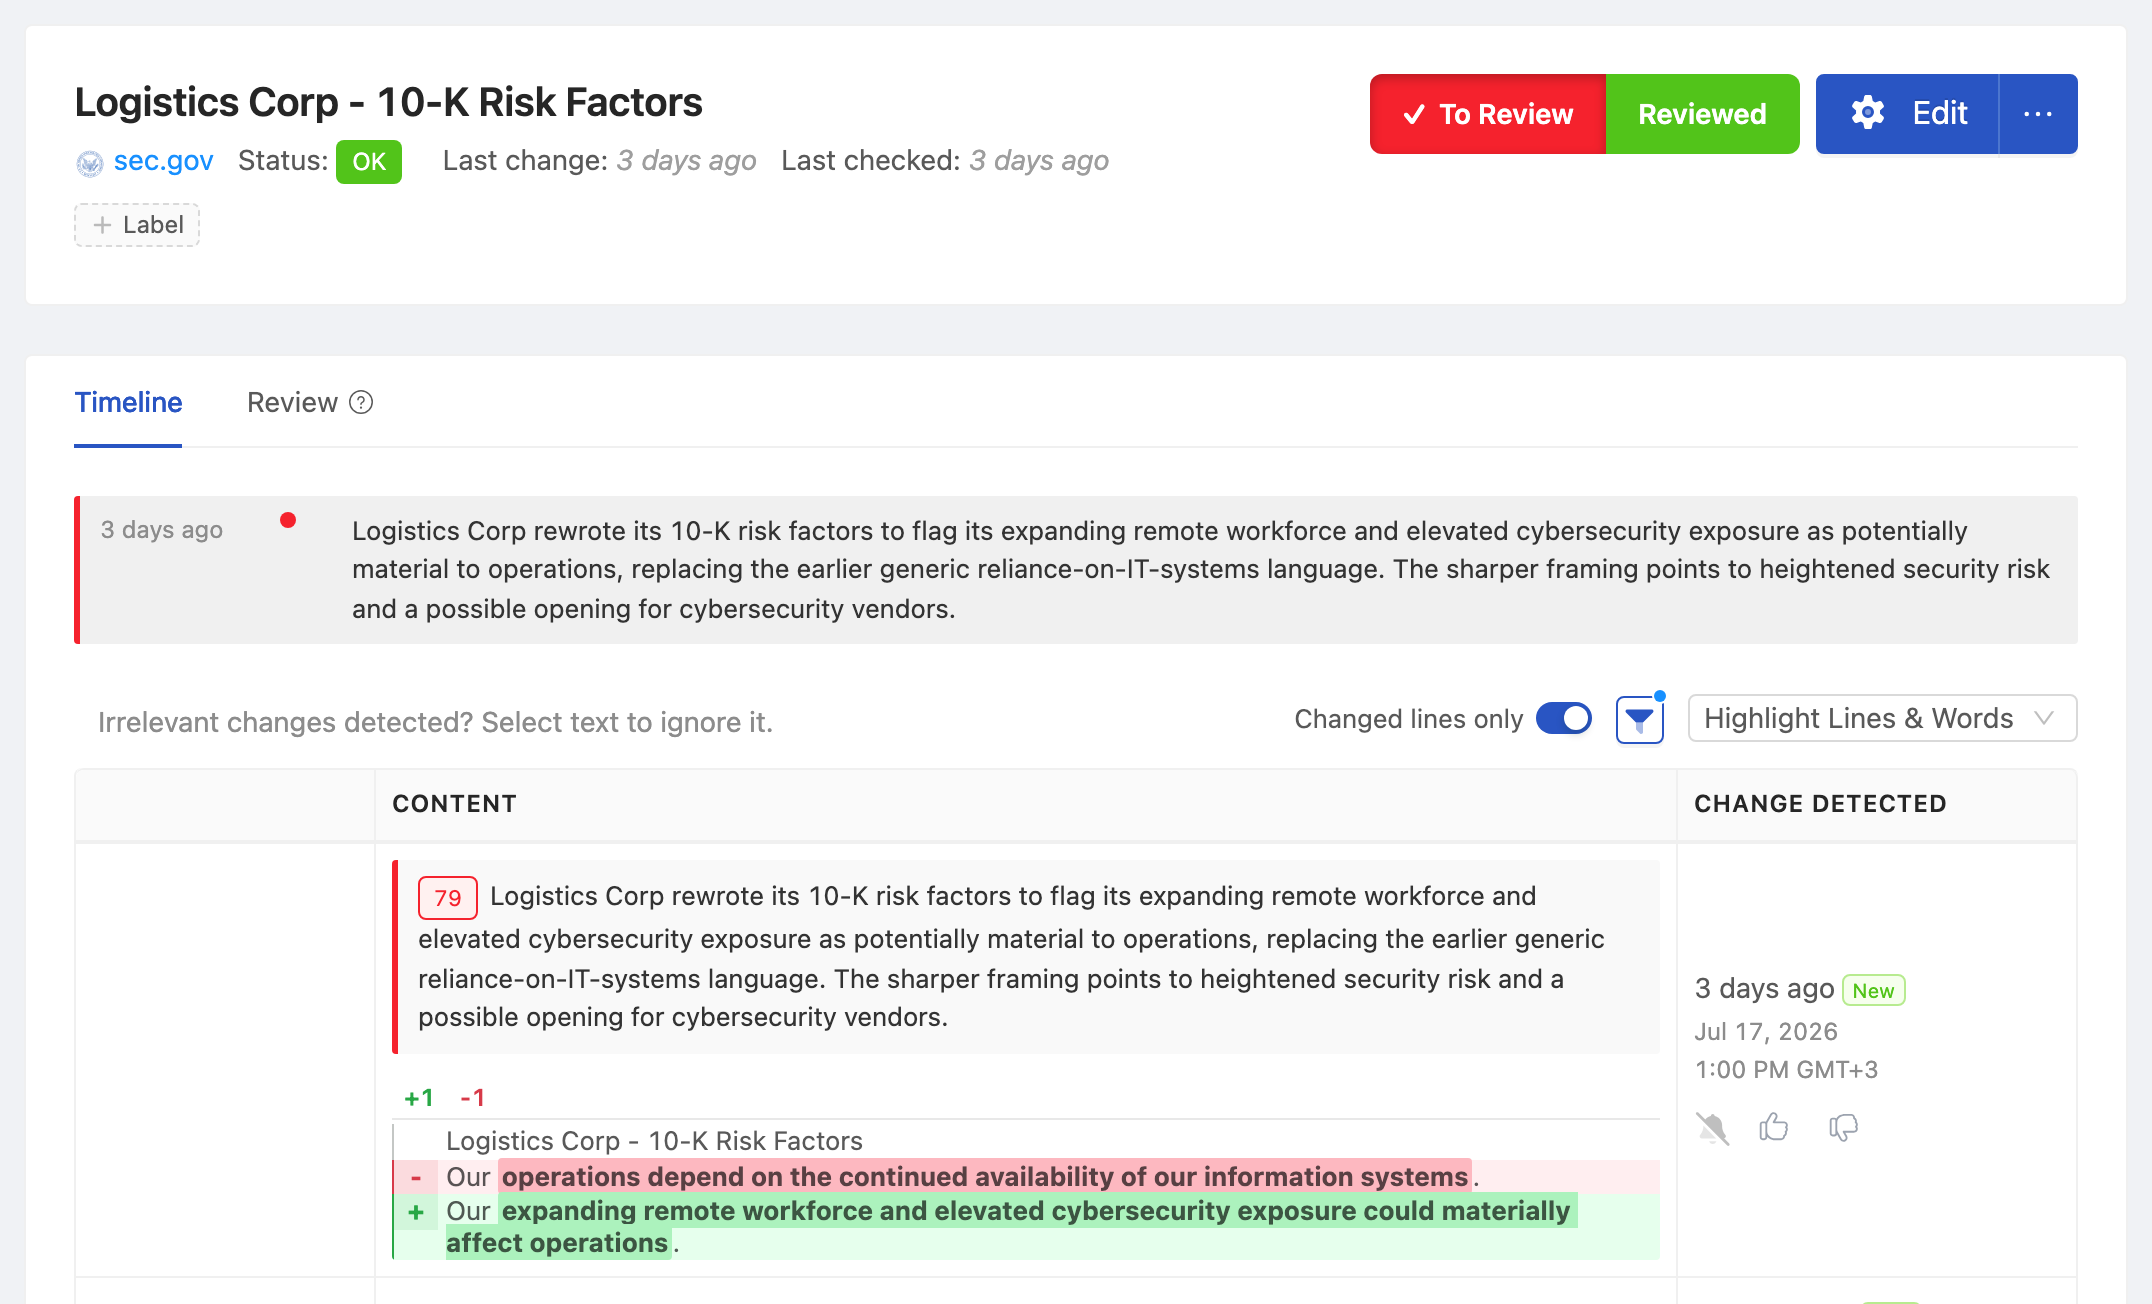Click the green New badge
This screenshot has width=2152, height=1304.
tap(1873, 990)
